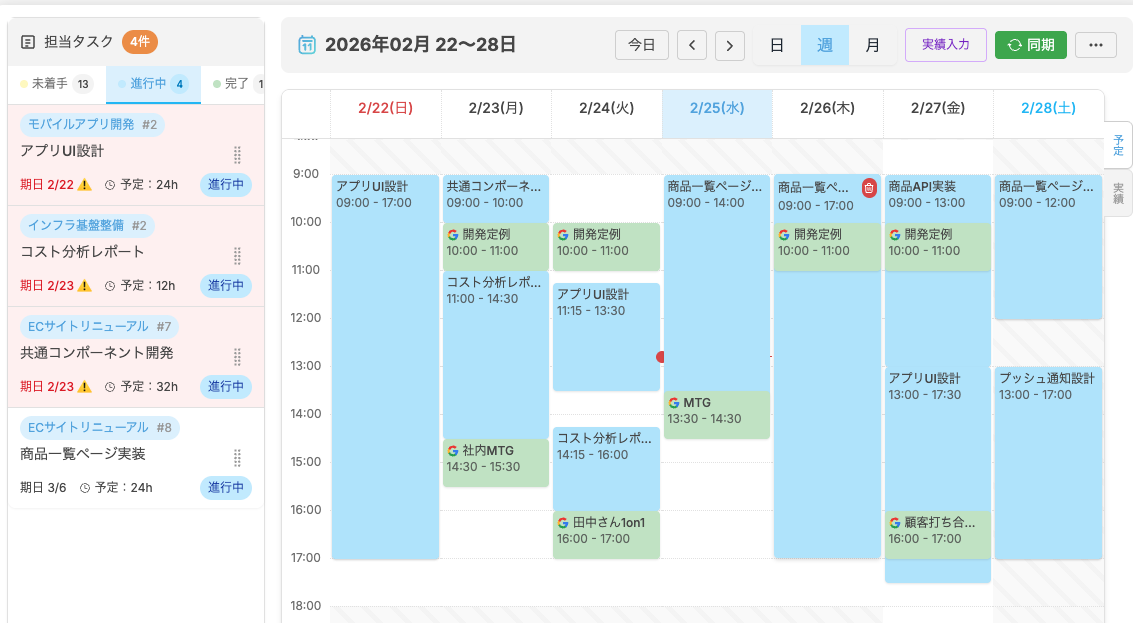Click the red current-time marker dot

pyautogui.click(x=660, y=356)
